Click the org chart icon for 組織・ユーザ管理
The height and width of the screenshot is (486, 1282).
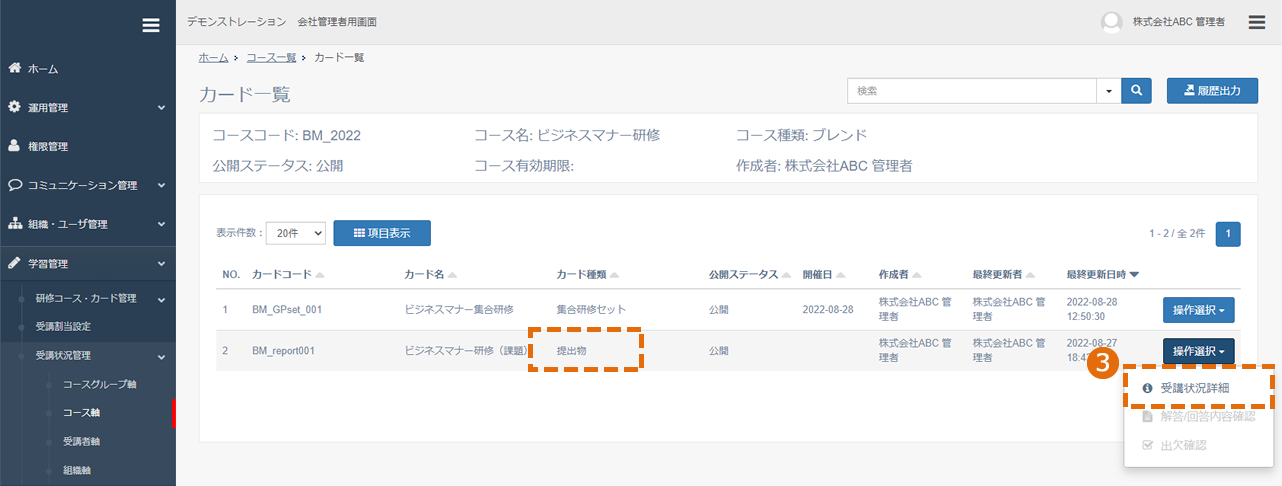(15, 224)
